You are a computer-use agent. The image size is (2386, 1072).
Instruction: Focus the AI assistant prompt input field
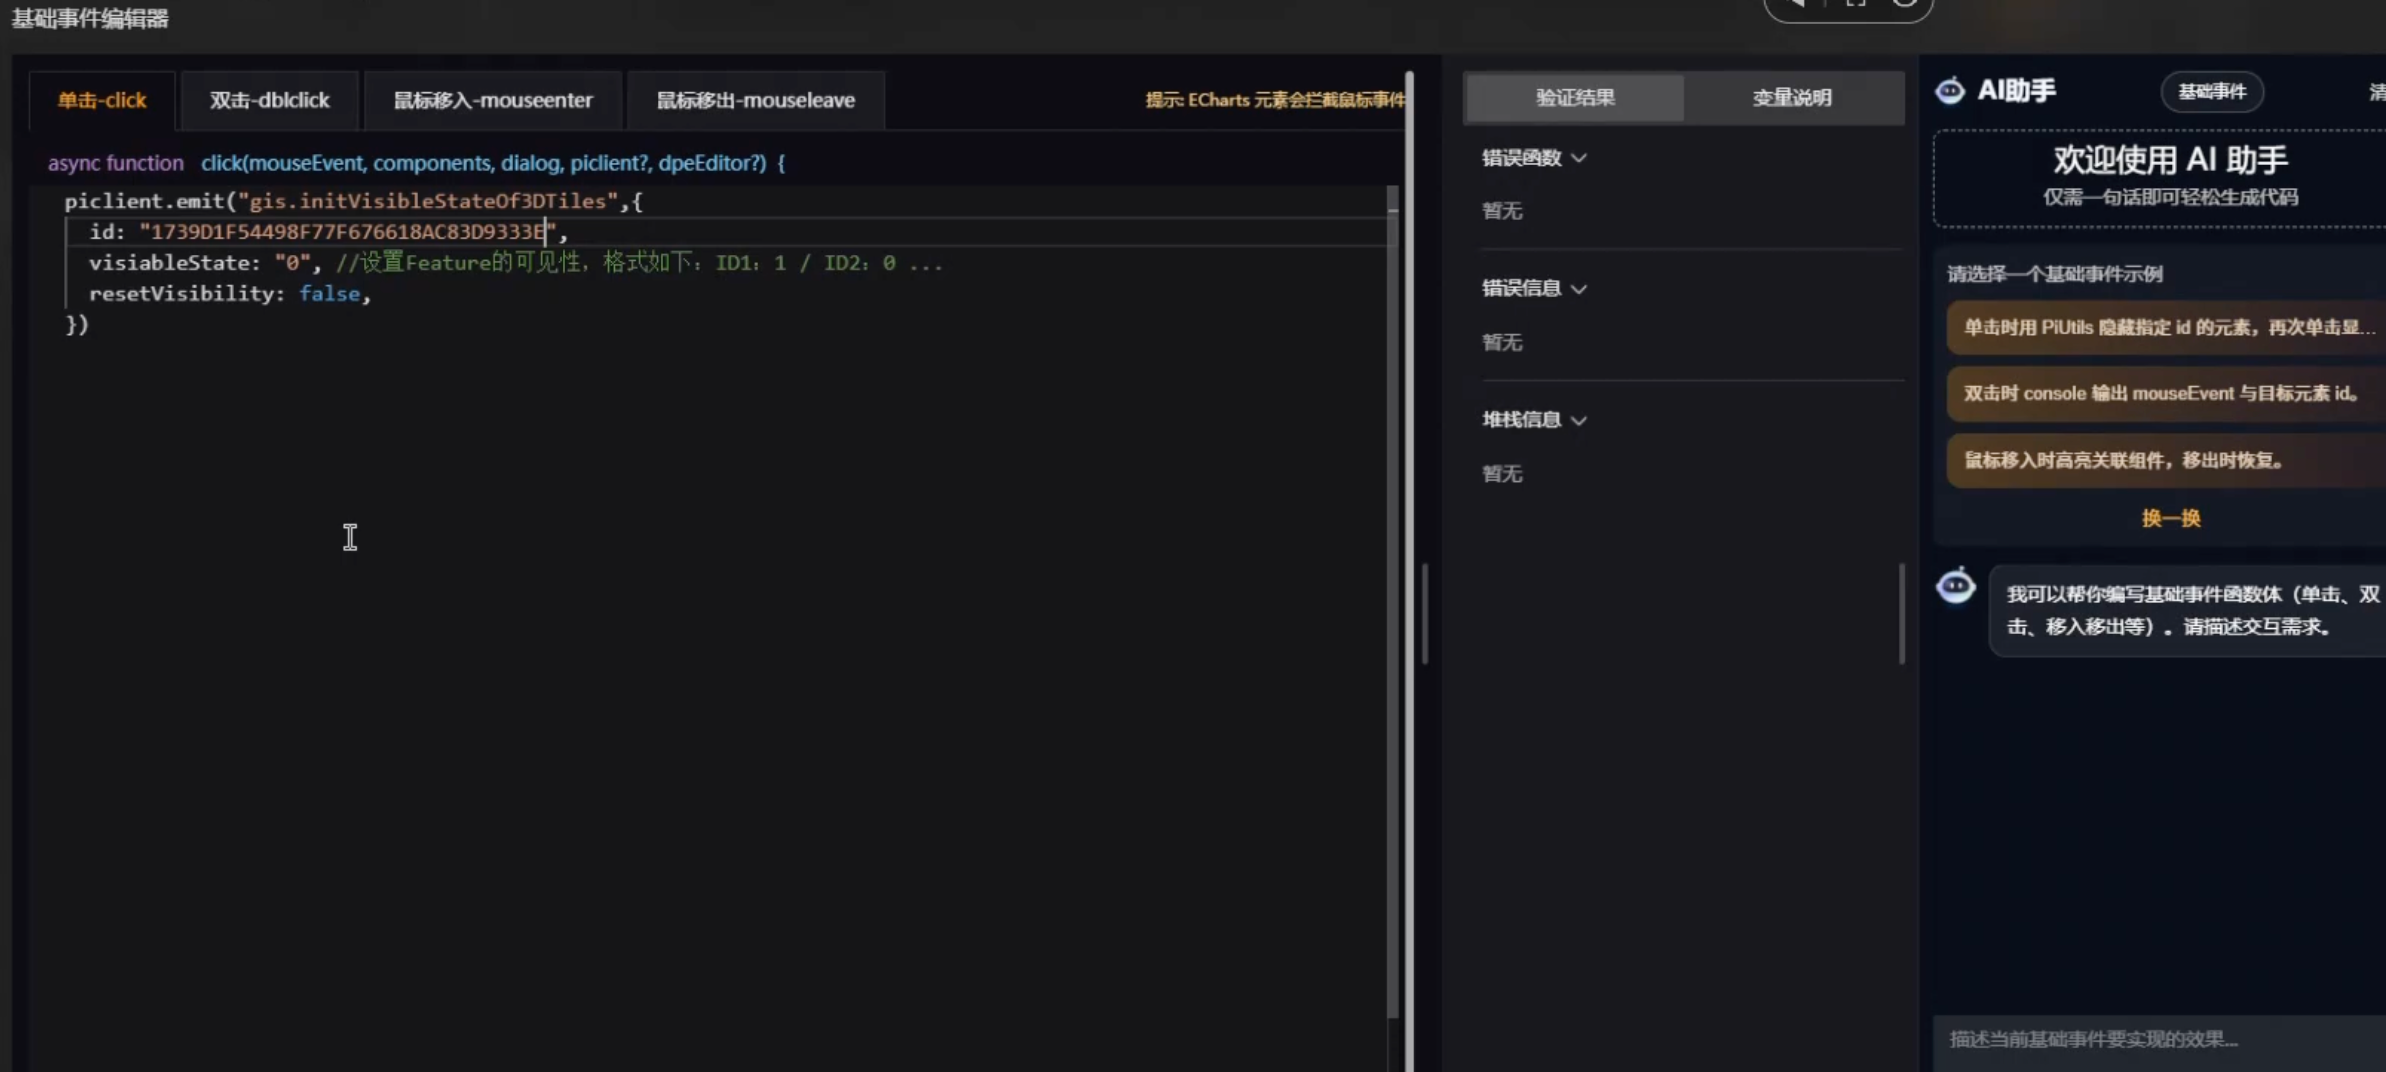[2160, 1039]
